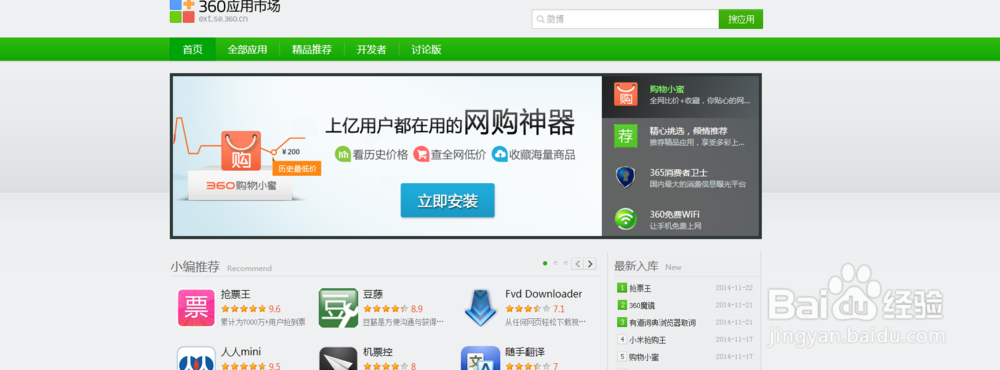Image resolution: width=1000 pixels, height=370 pixels.
Task: Click the 360应用市场 logo icon
Action: click(182, 11)
